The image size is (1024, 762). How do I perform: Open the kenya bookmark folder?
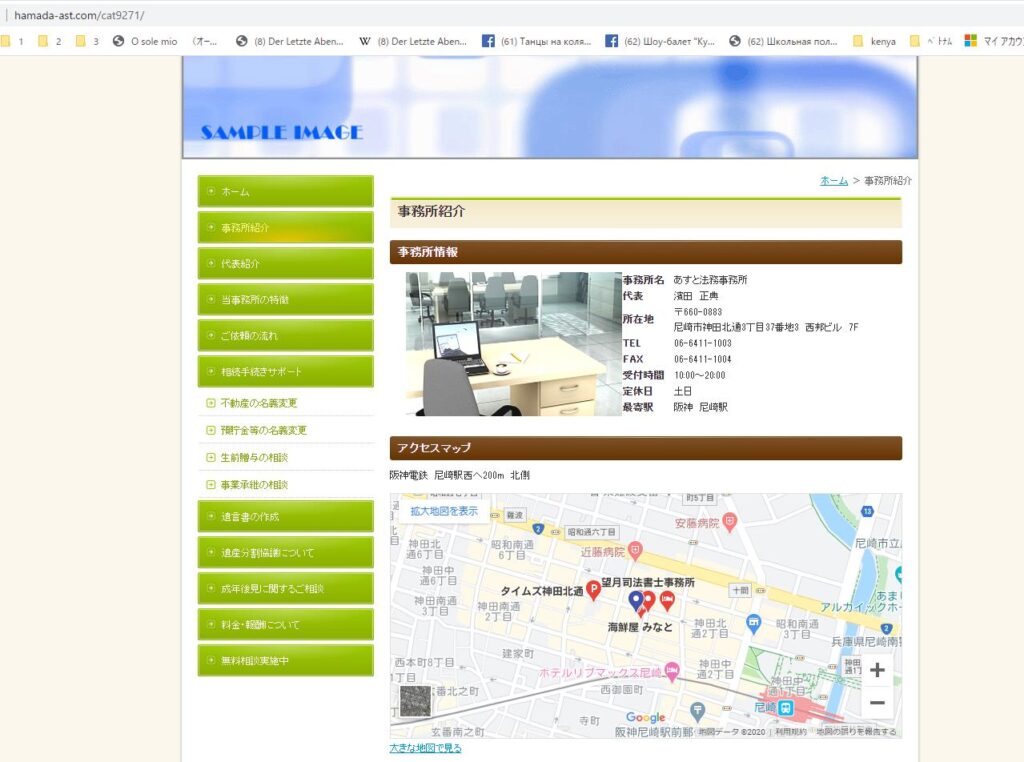click(x=875, y=41)
